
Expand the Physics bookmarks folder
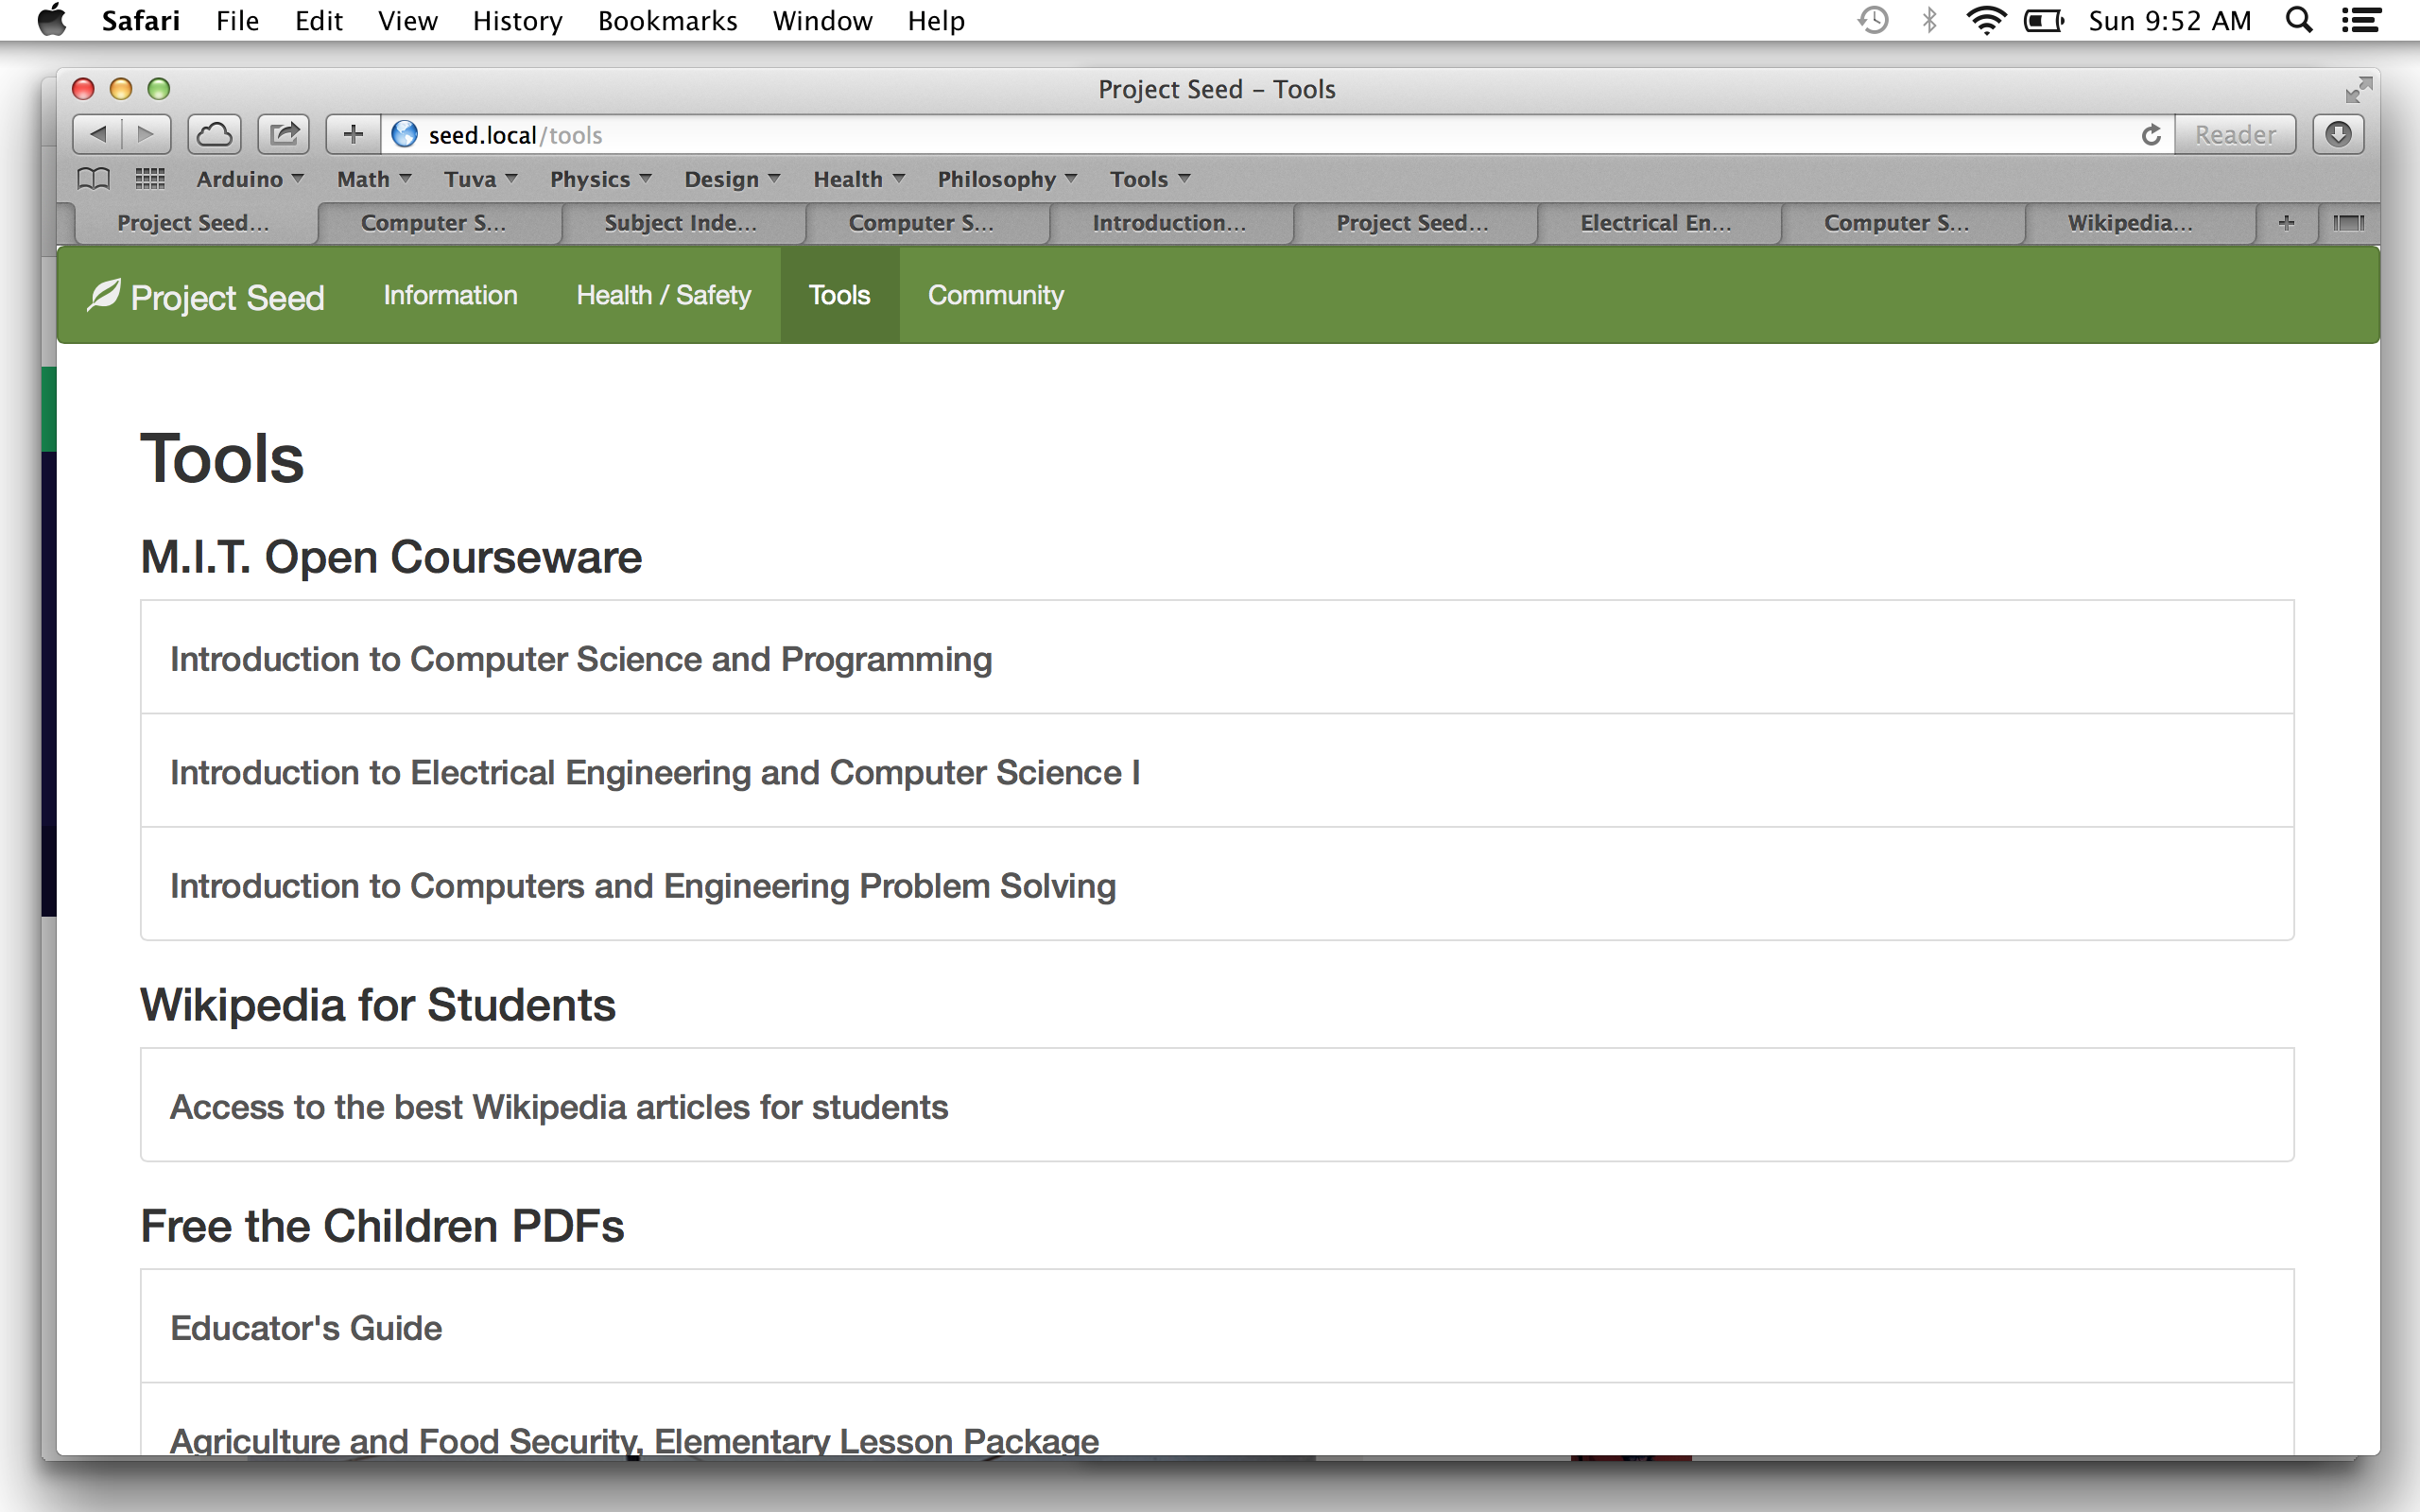tap(600, 179)
